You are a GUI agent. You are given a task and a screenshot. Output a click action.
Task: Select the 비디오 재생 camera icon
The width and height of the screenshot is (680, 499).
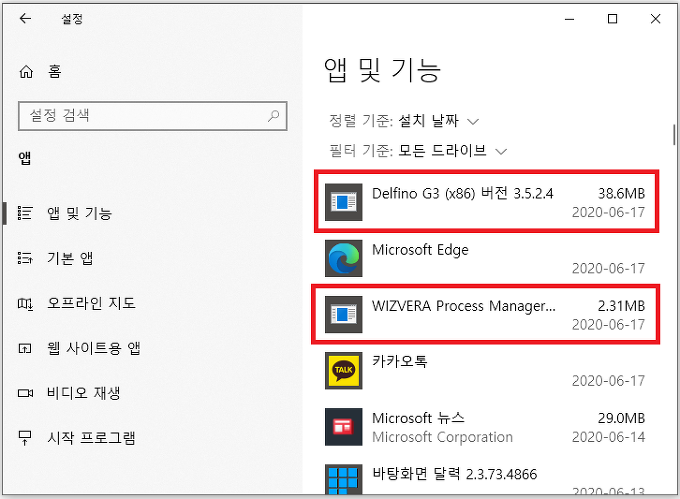[25, 393]
